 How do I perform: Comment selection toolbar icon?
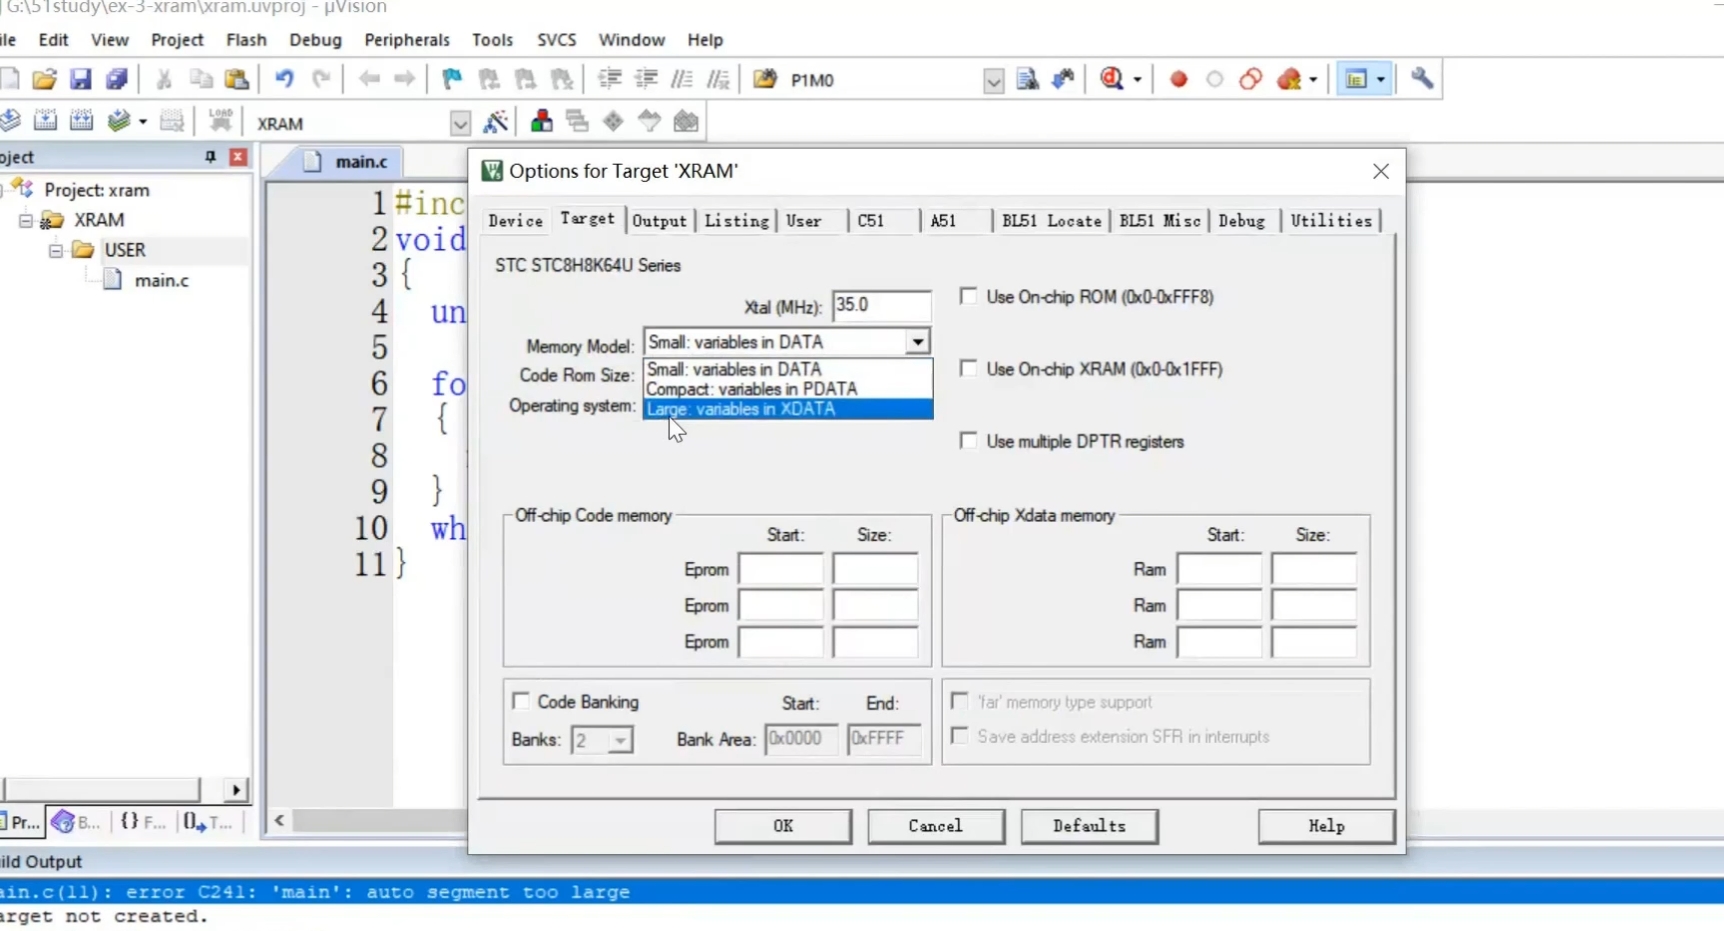click(682, 79)
